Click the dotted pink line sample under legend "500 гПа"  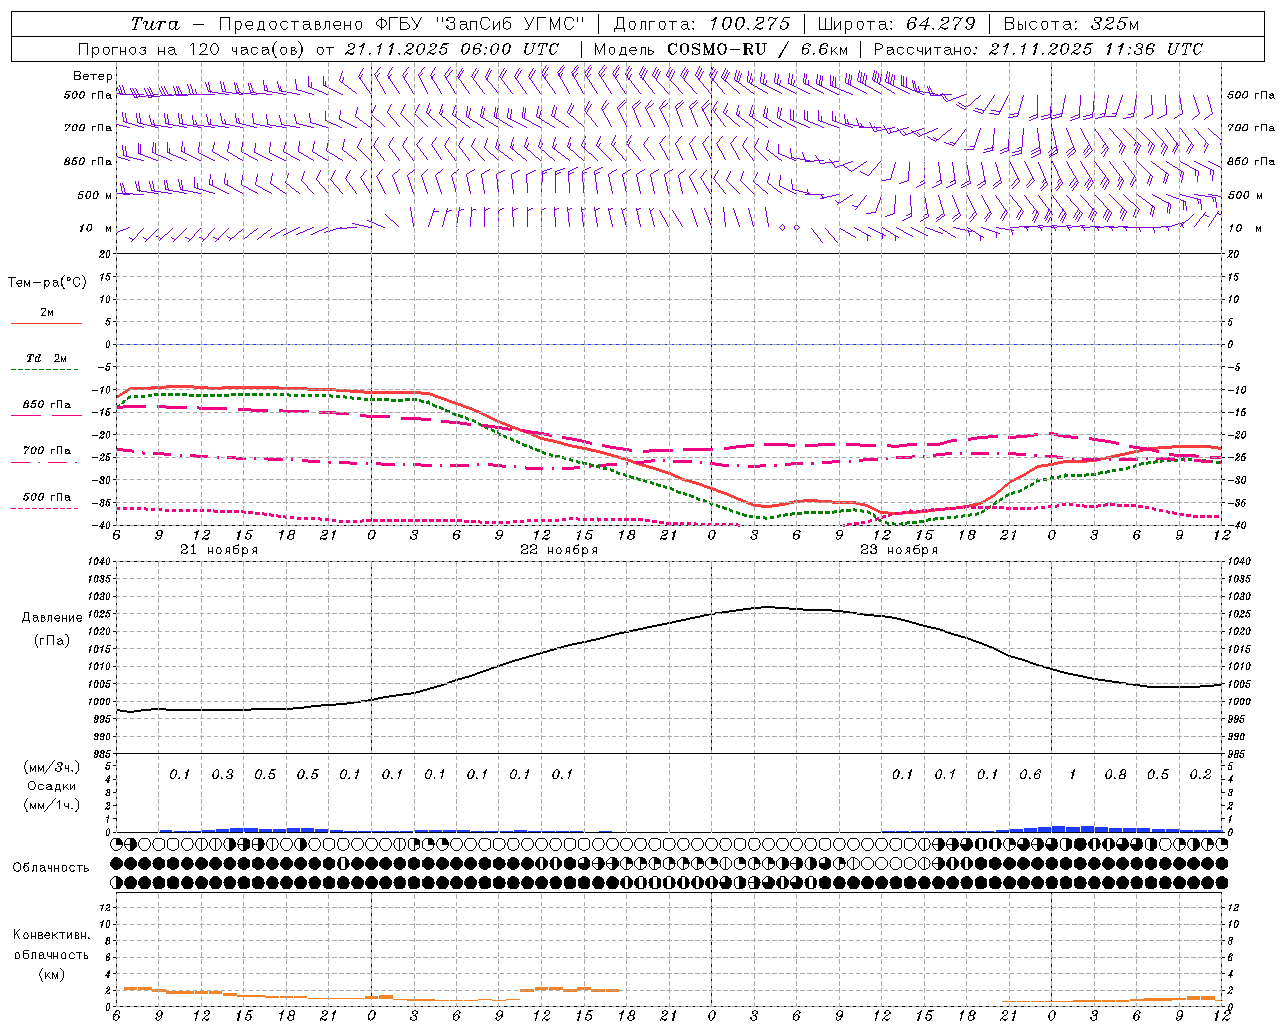(45, 509)
